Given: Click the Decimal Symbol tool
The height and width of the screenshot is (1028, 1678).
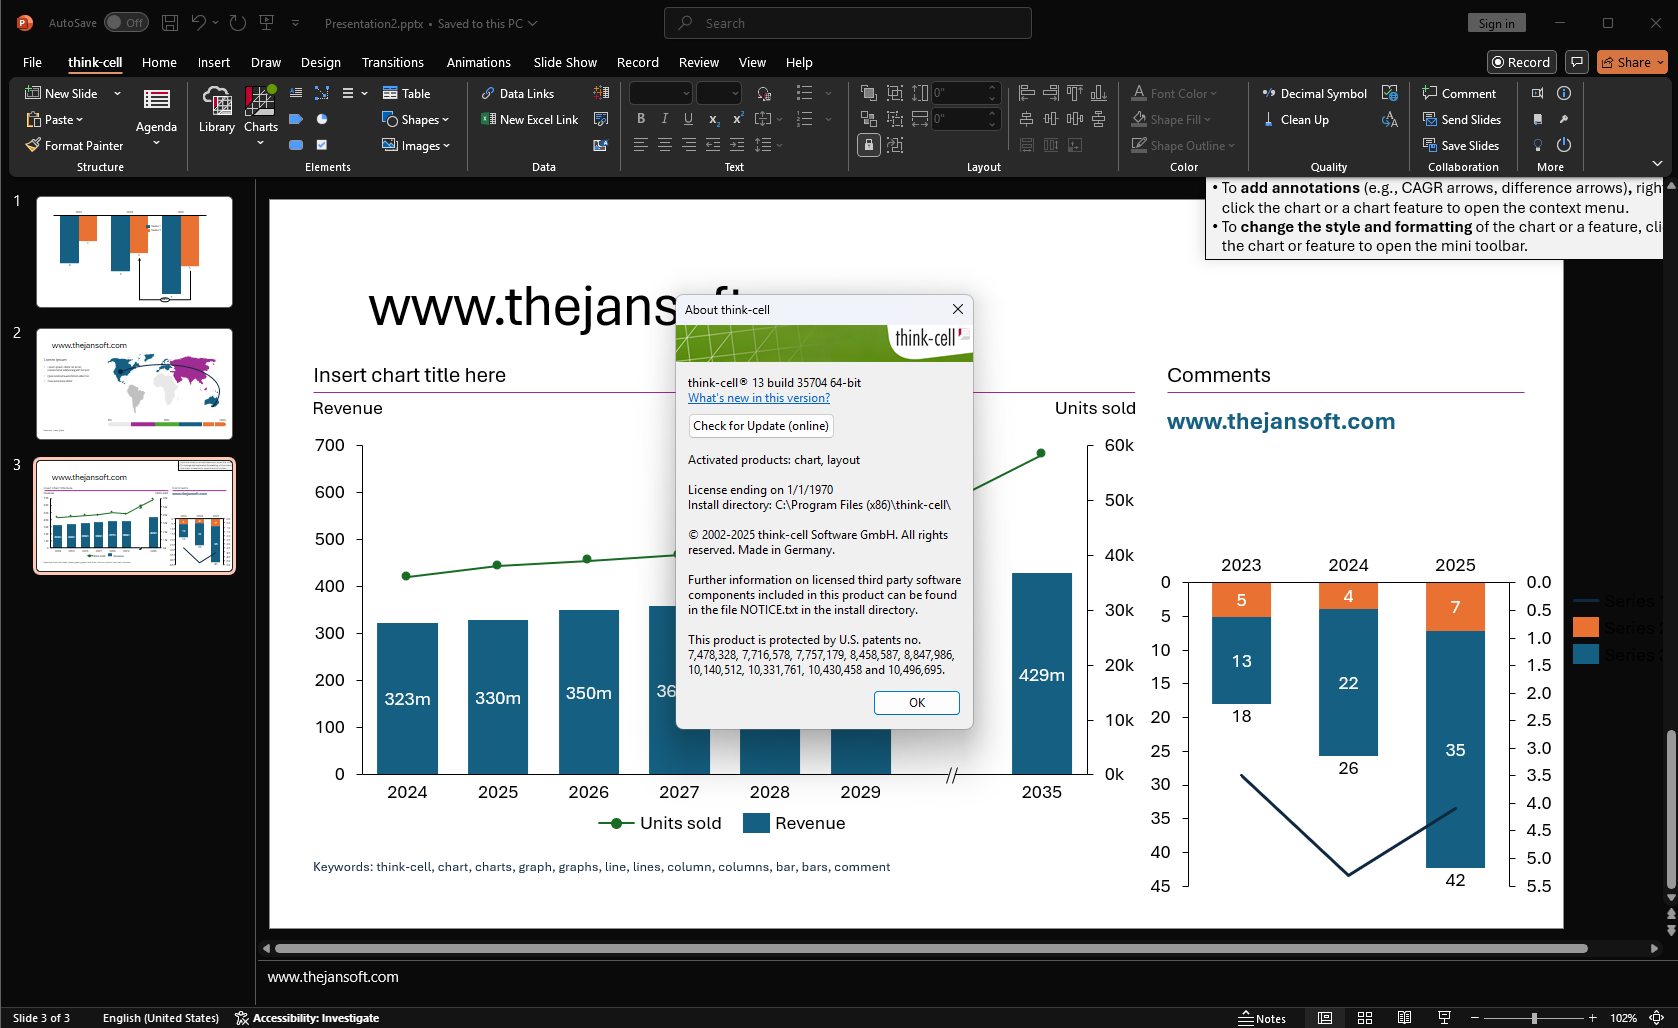Looking at the screenshot, I should click(x=1314, y=93).
